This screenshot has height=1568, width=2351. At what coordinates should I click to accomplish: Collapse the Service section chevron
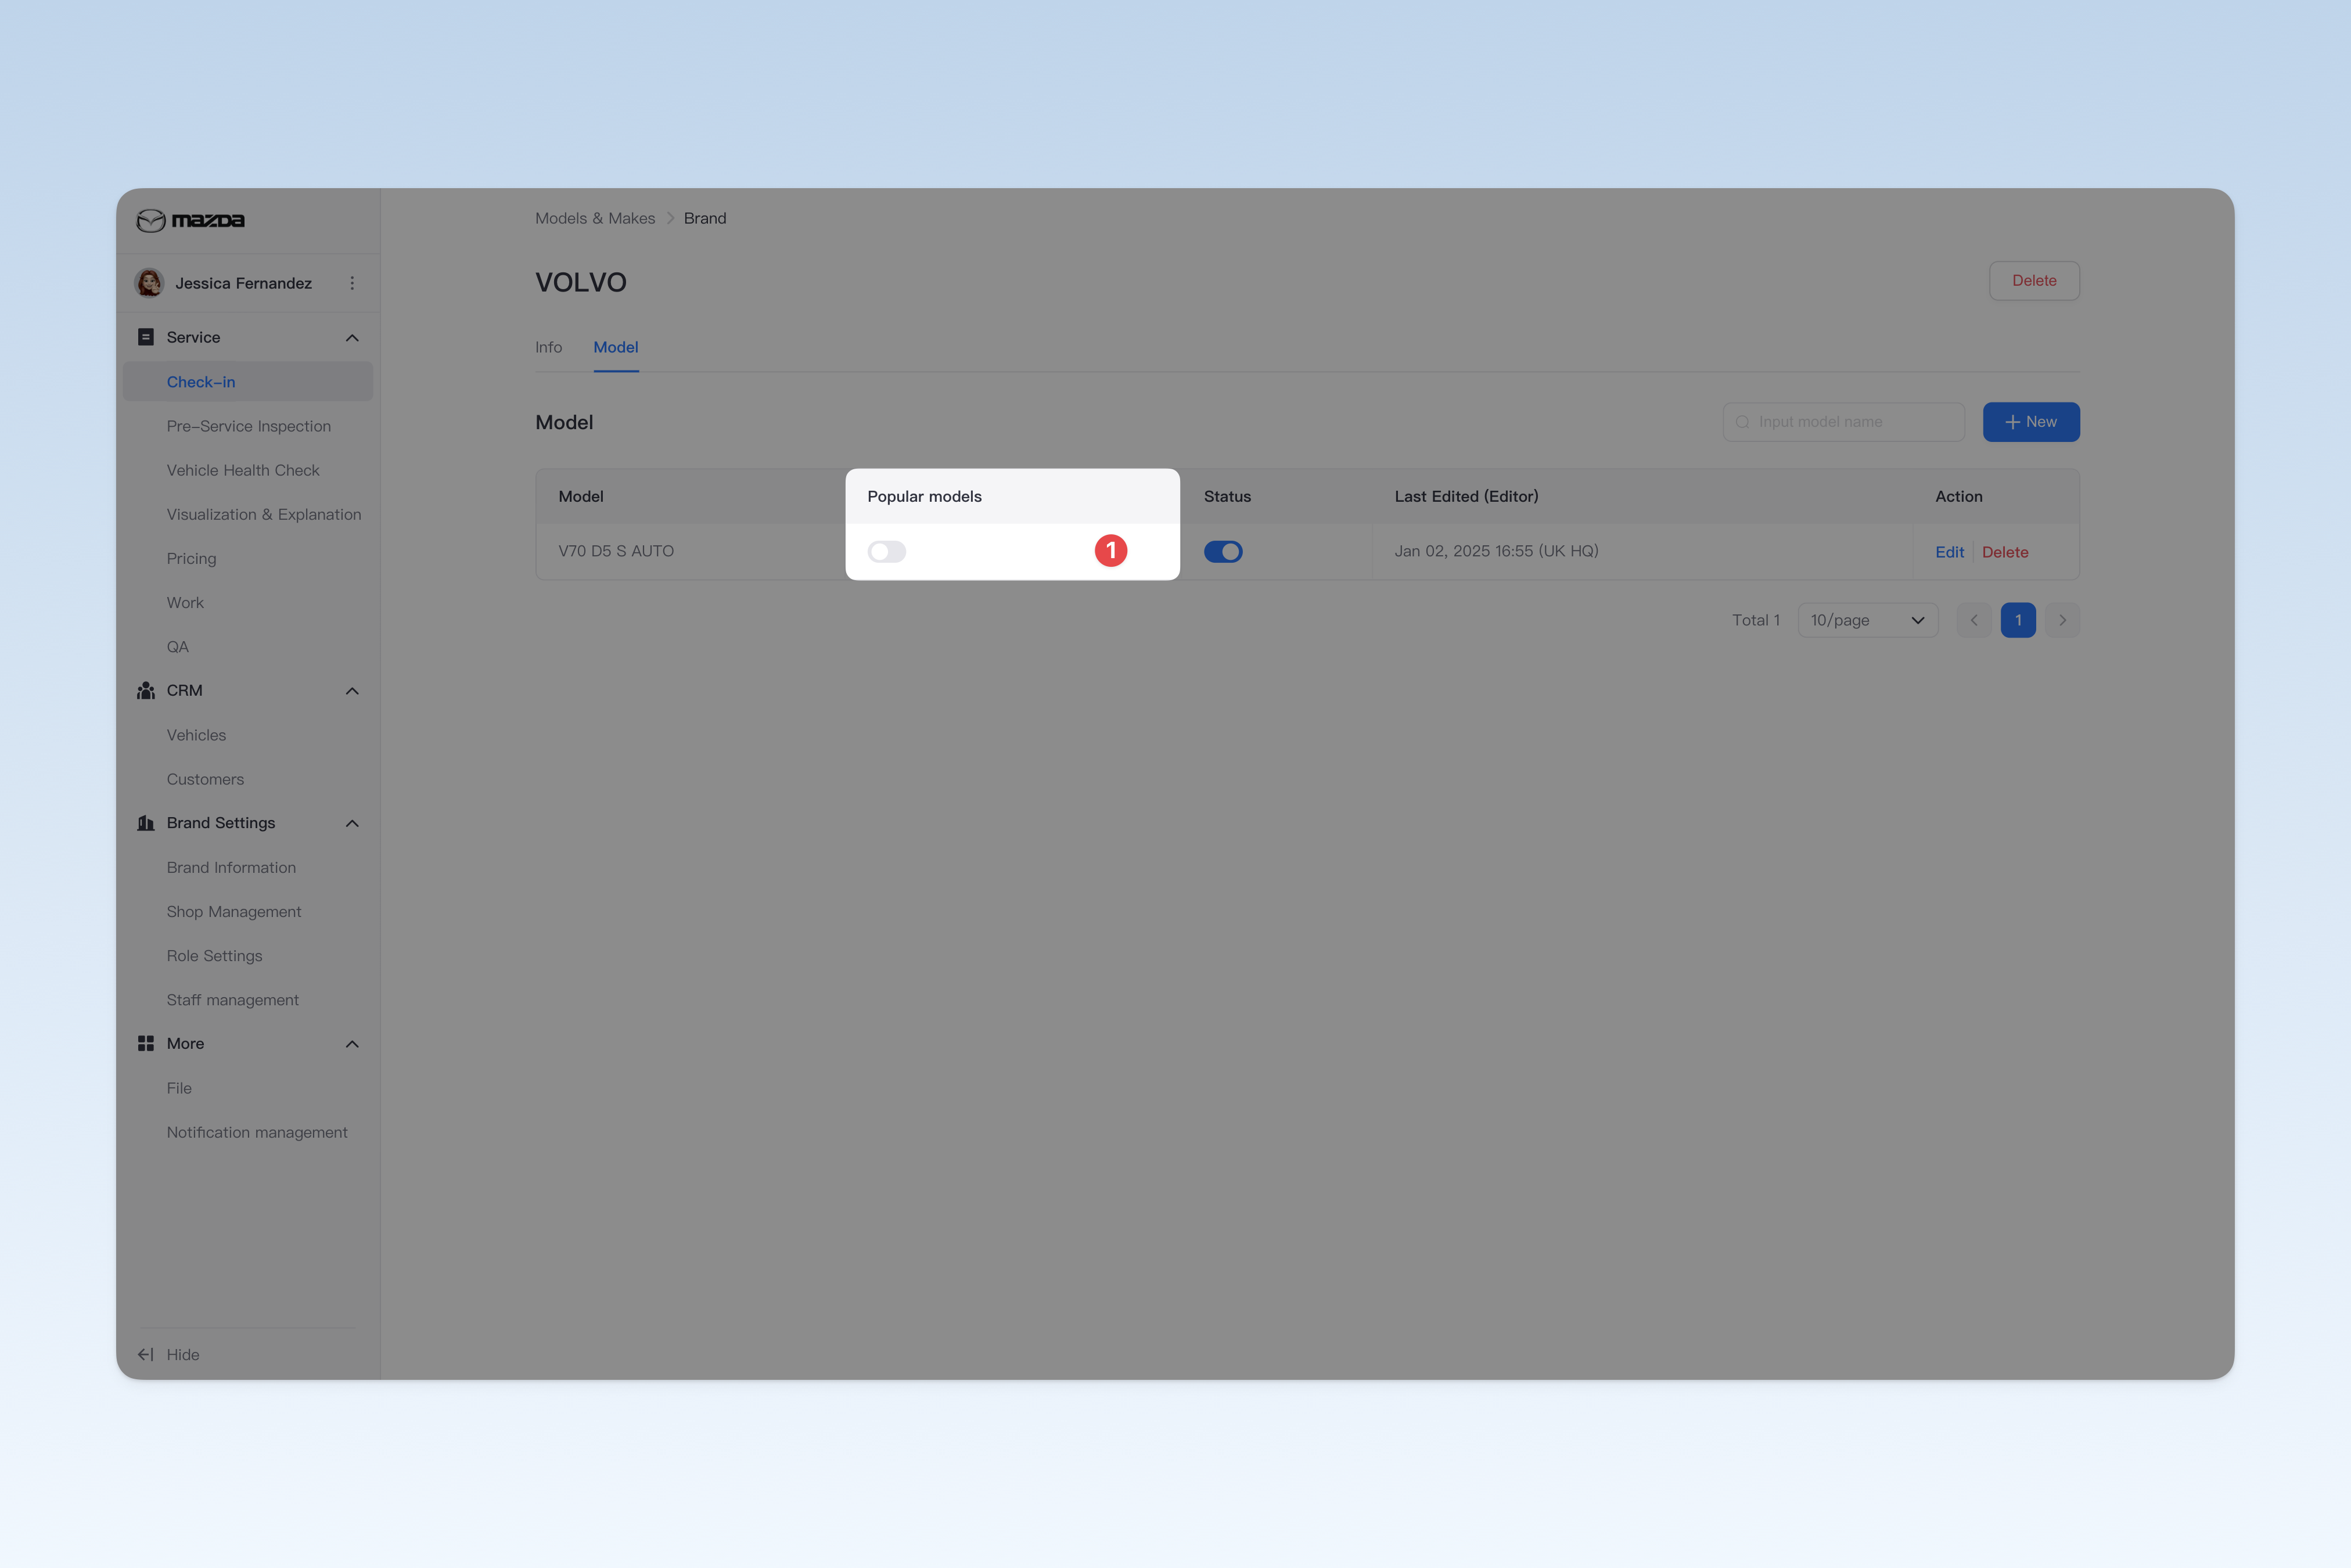(352, 338)
